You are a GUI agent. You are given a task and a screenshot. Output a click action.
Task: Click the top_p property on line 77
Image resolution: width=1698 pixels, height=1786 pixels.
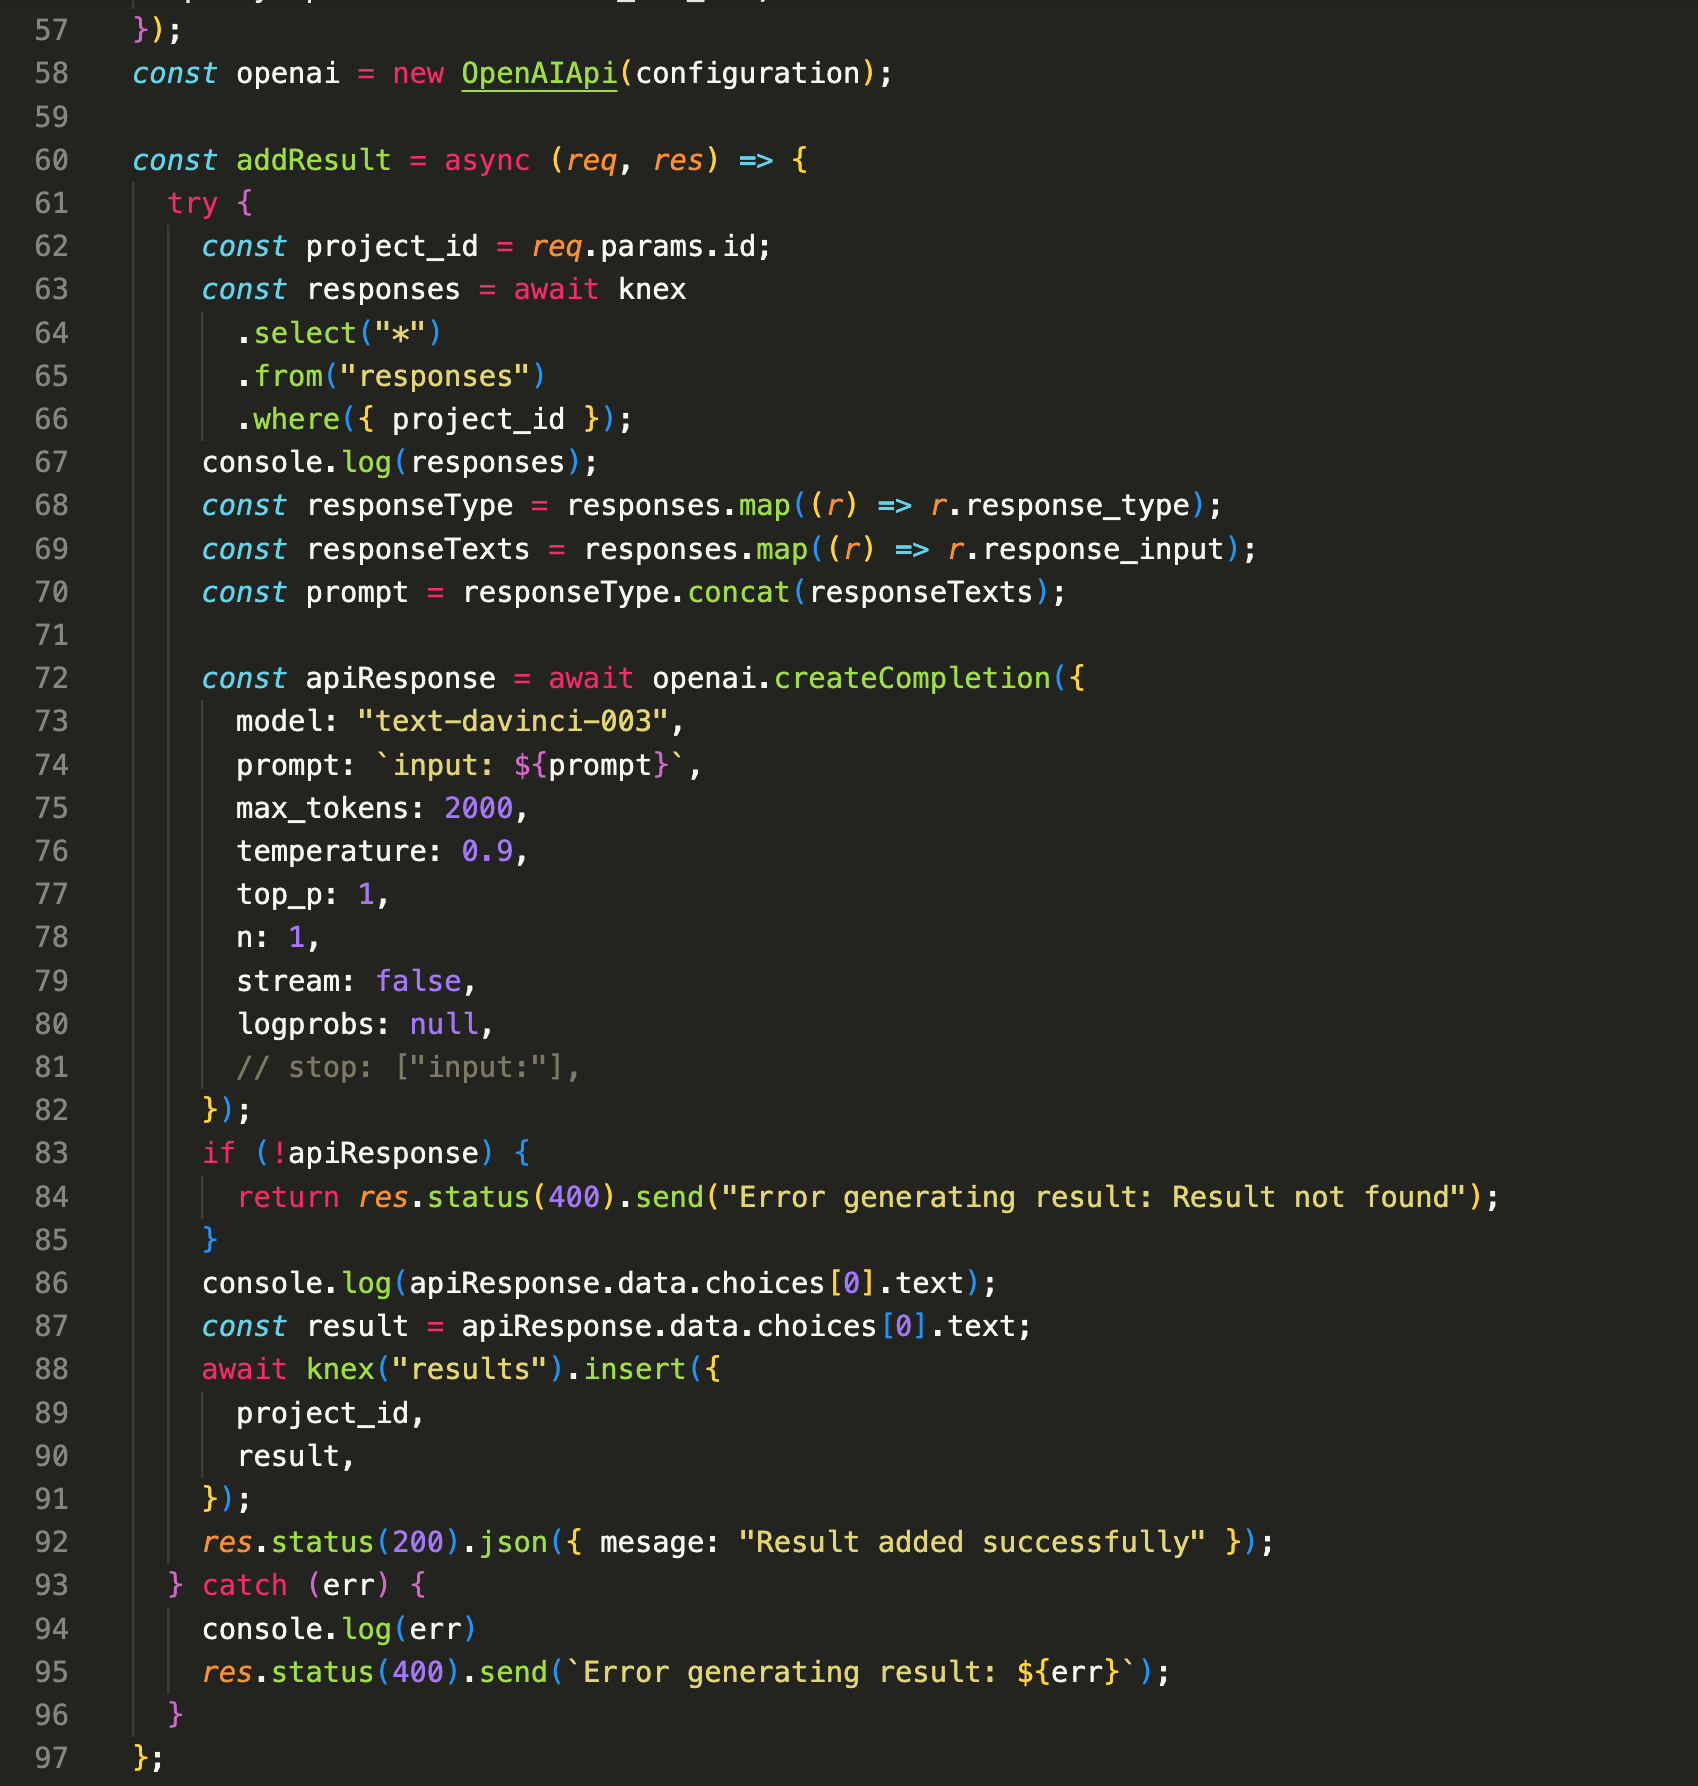coord(279,894)
